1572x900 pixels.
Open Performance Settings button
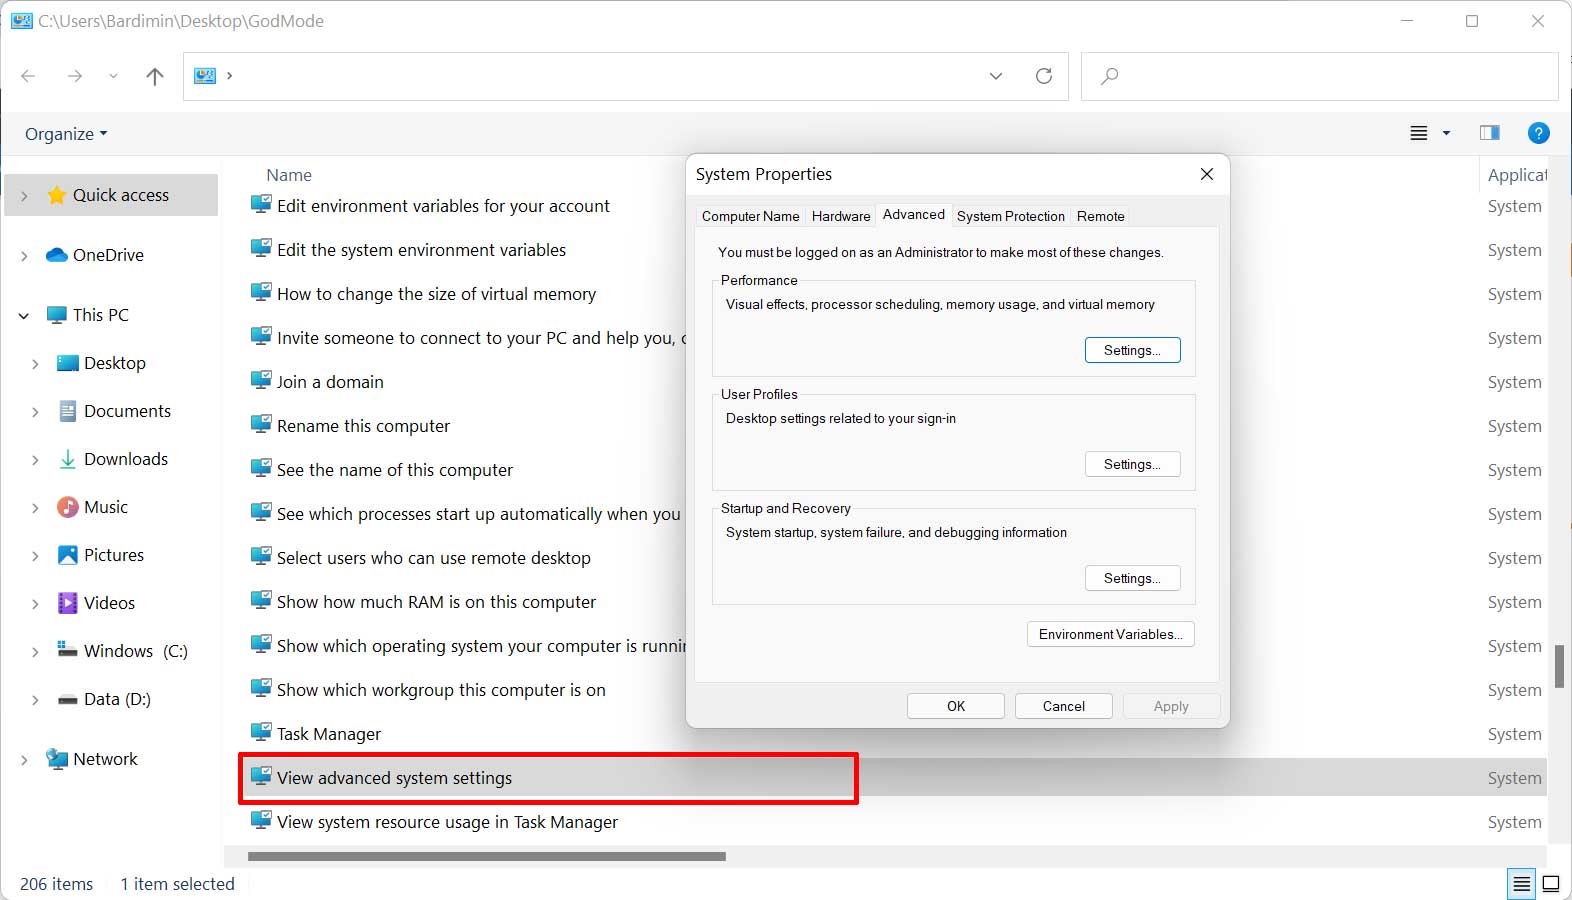click(x=1133, y=350)
